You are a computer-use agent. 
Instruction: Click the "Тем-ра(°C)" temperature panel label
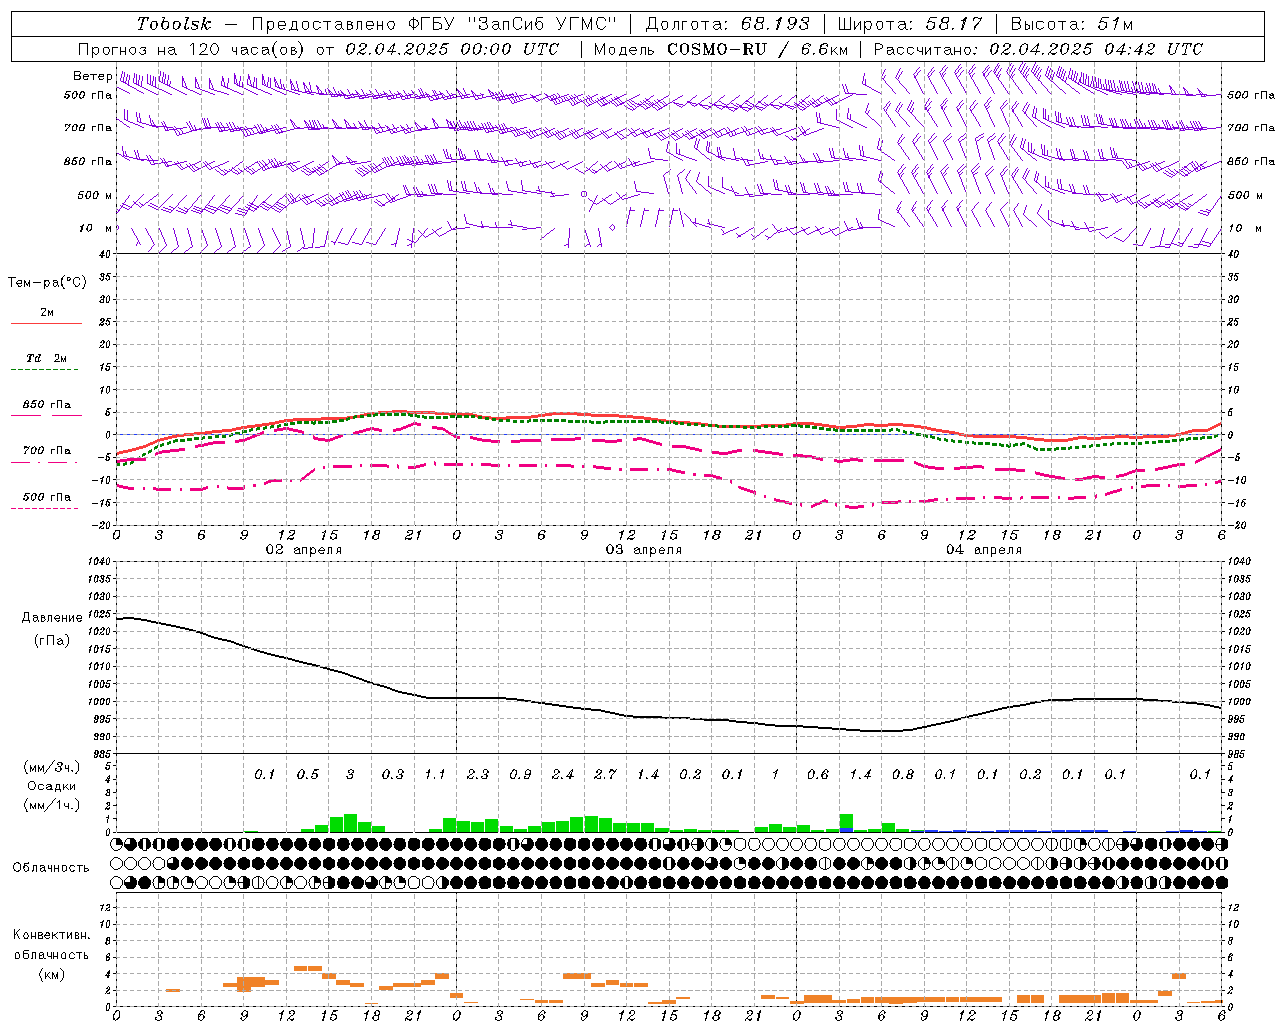(47, 283)
